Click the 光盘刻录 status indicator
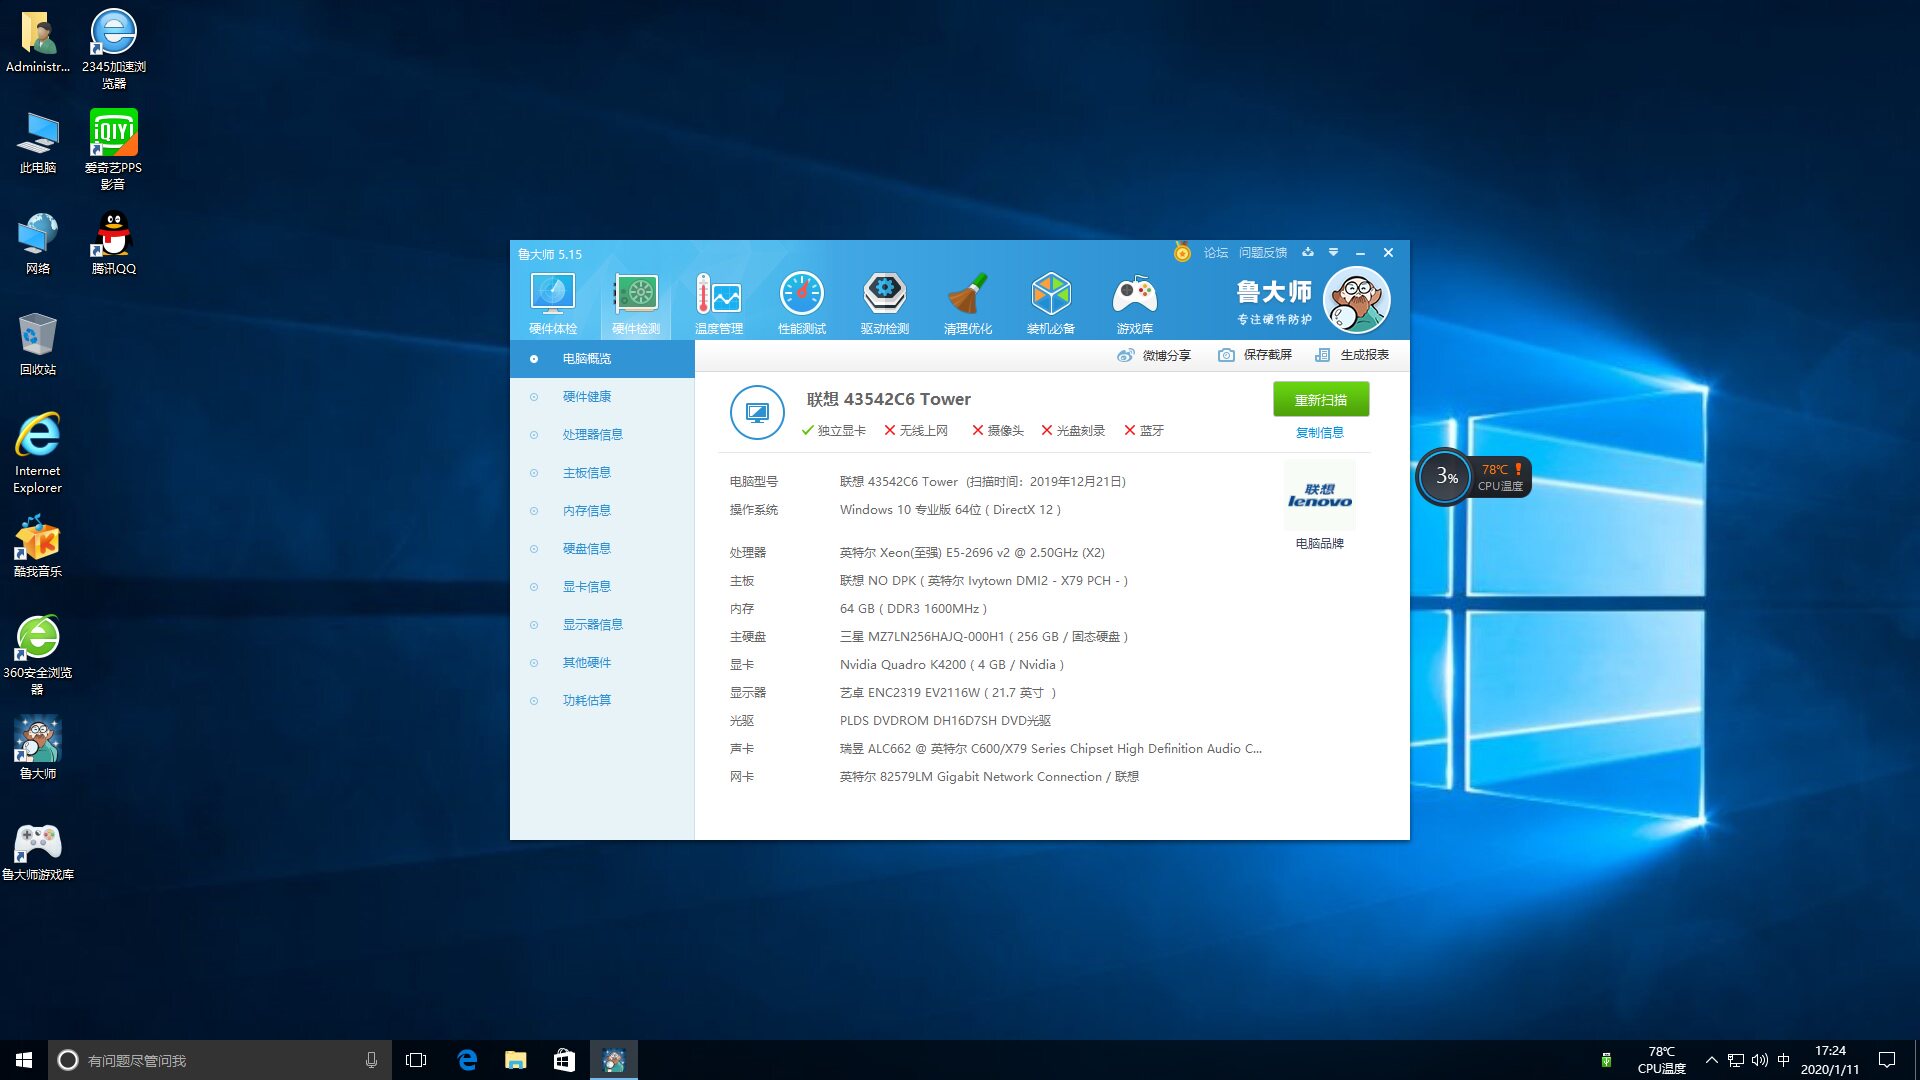This screenshot has width=1920, height=1080. point(1073,431)
